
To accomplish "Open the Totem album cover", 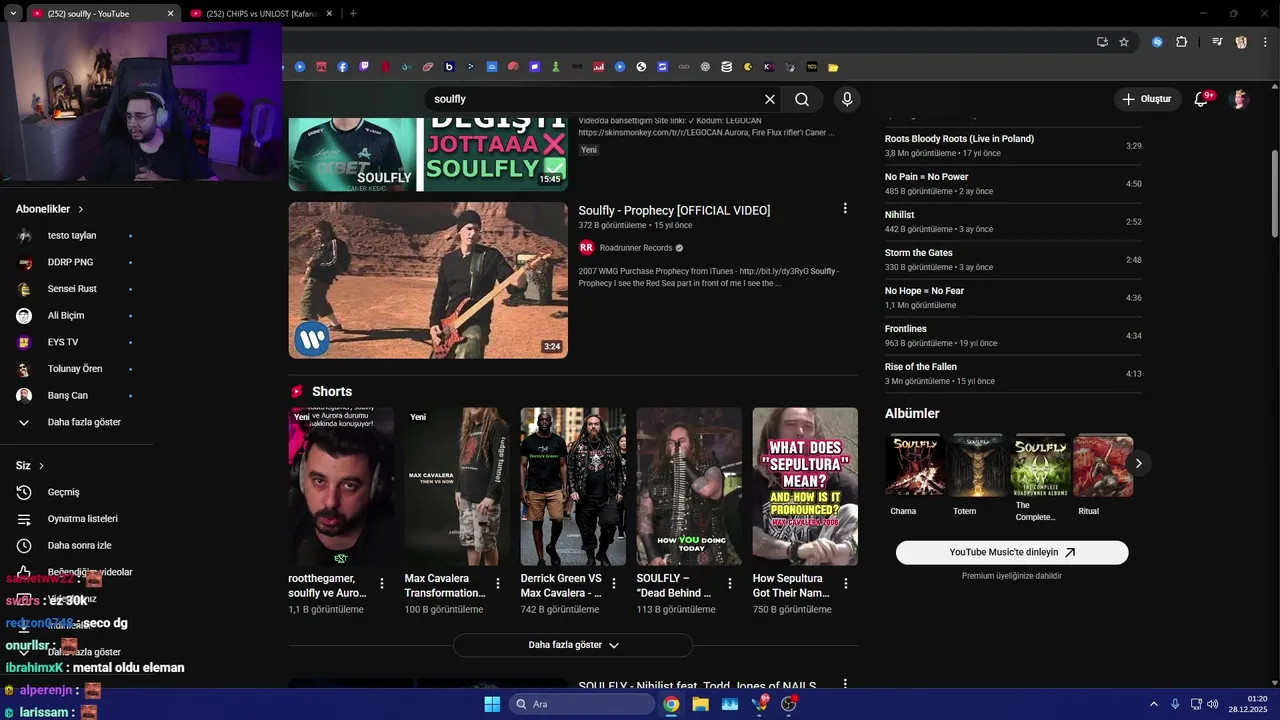I will [978, 465].
